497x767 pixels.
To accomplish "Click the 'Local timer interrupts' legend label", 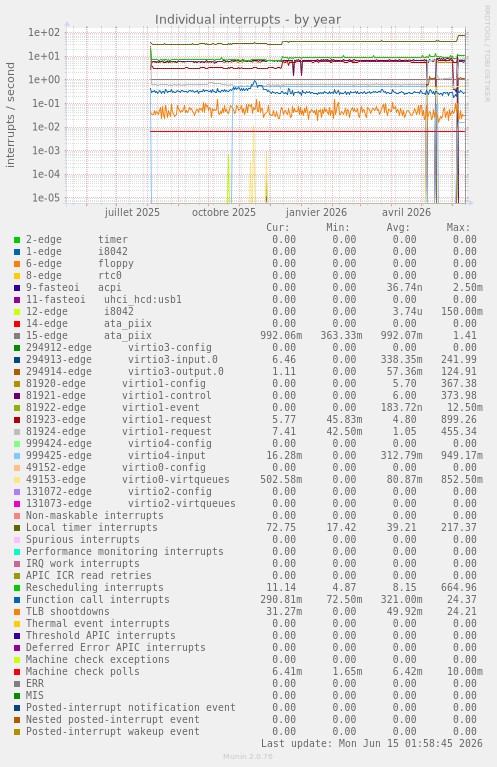I will (92, 528).
